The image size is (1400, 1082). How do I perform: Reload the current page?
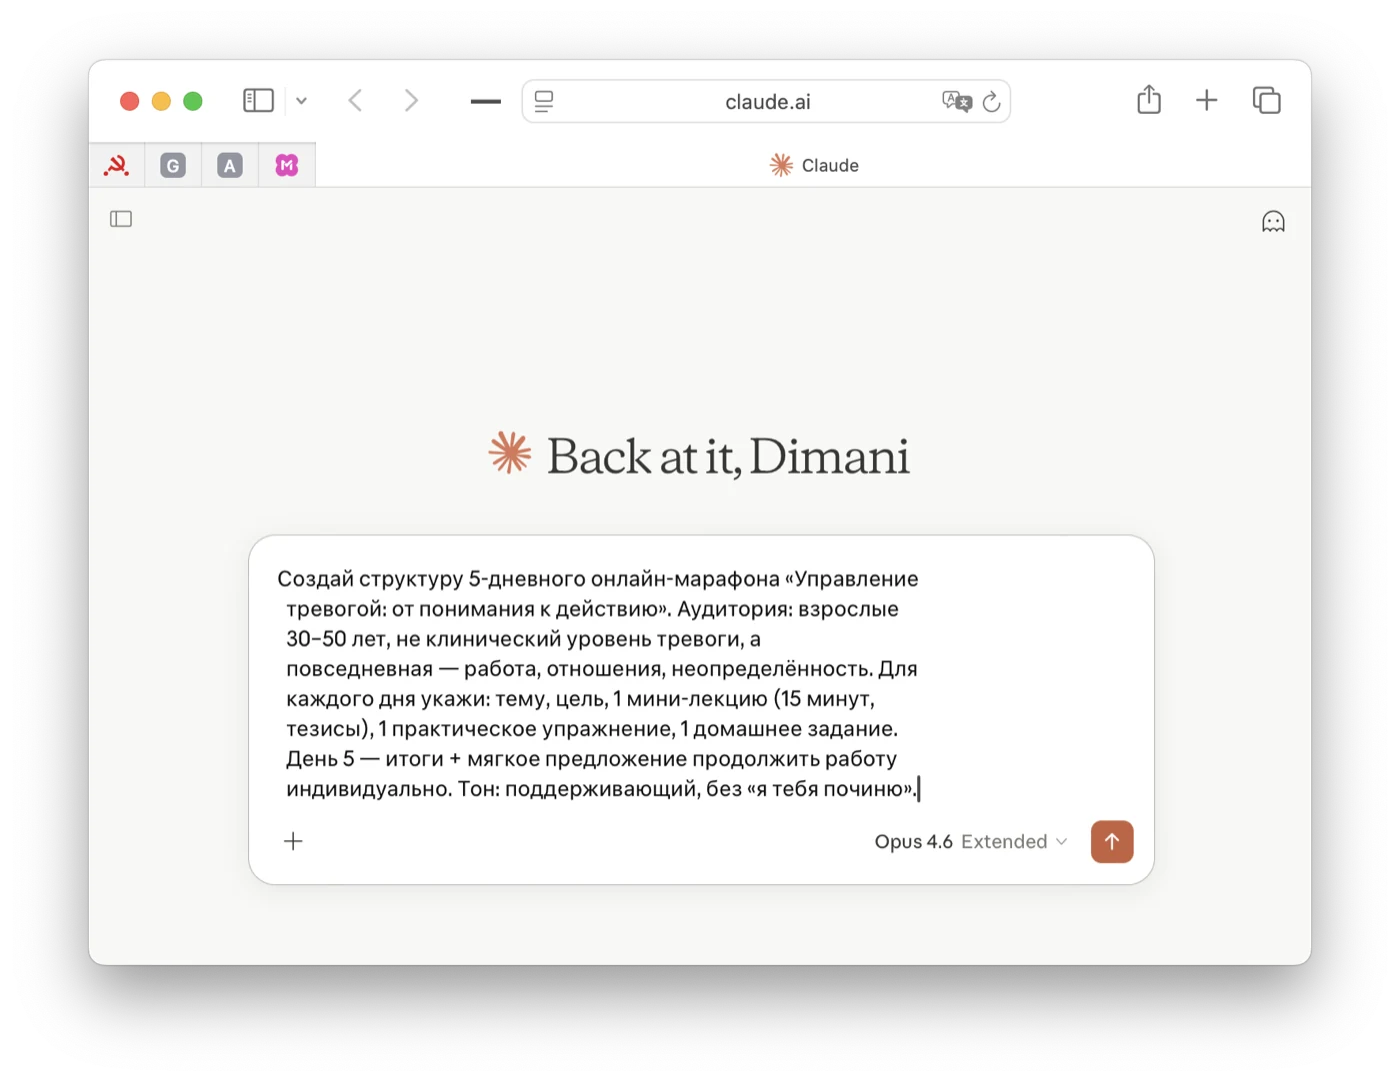991,101
